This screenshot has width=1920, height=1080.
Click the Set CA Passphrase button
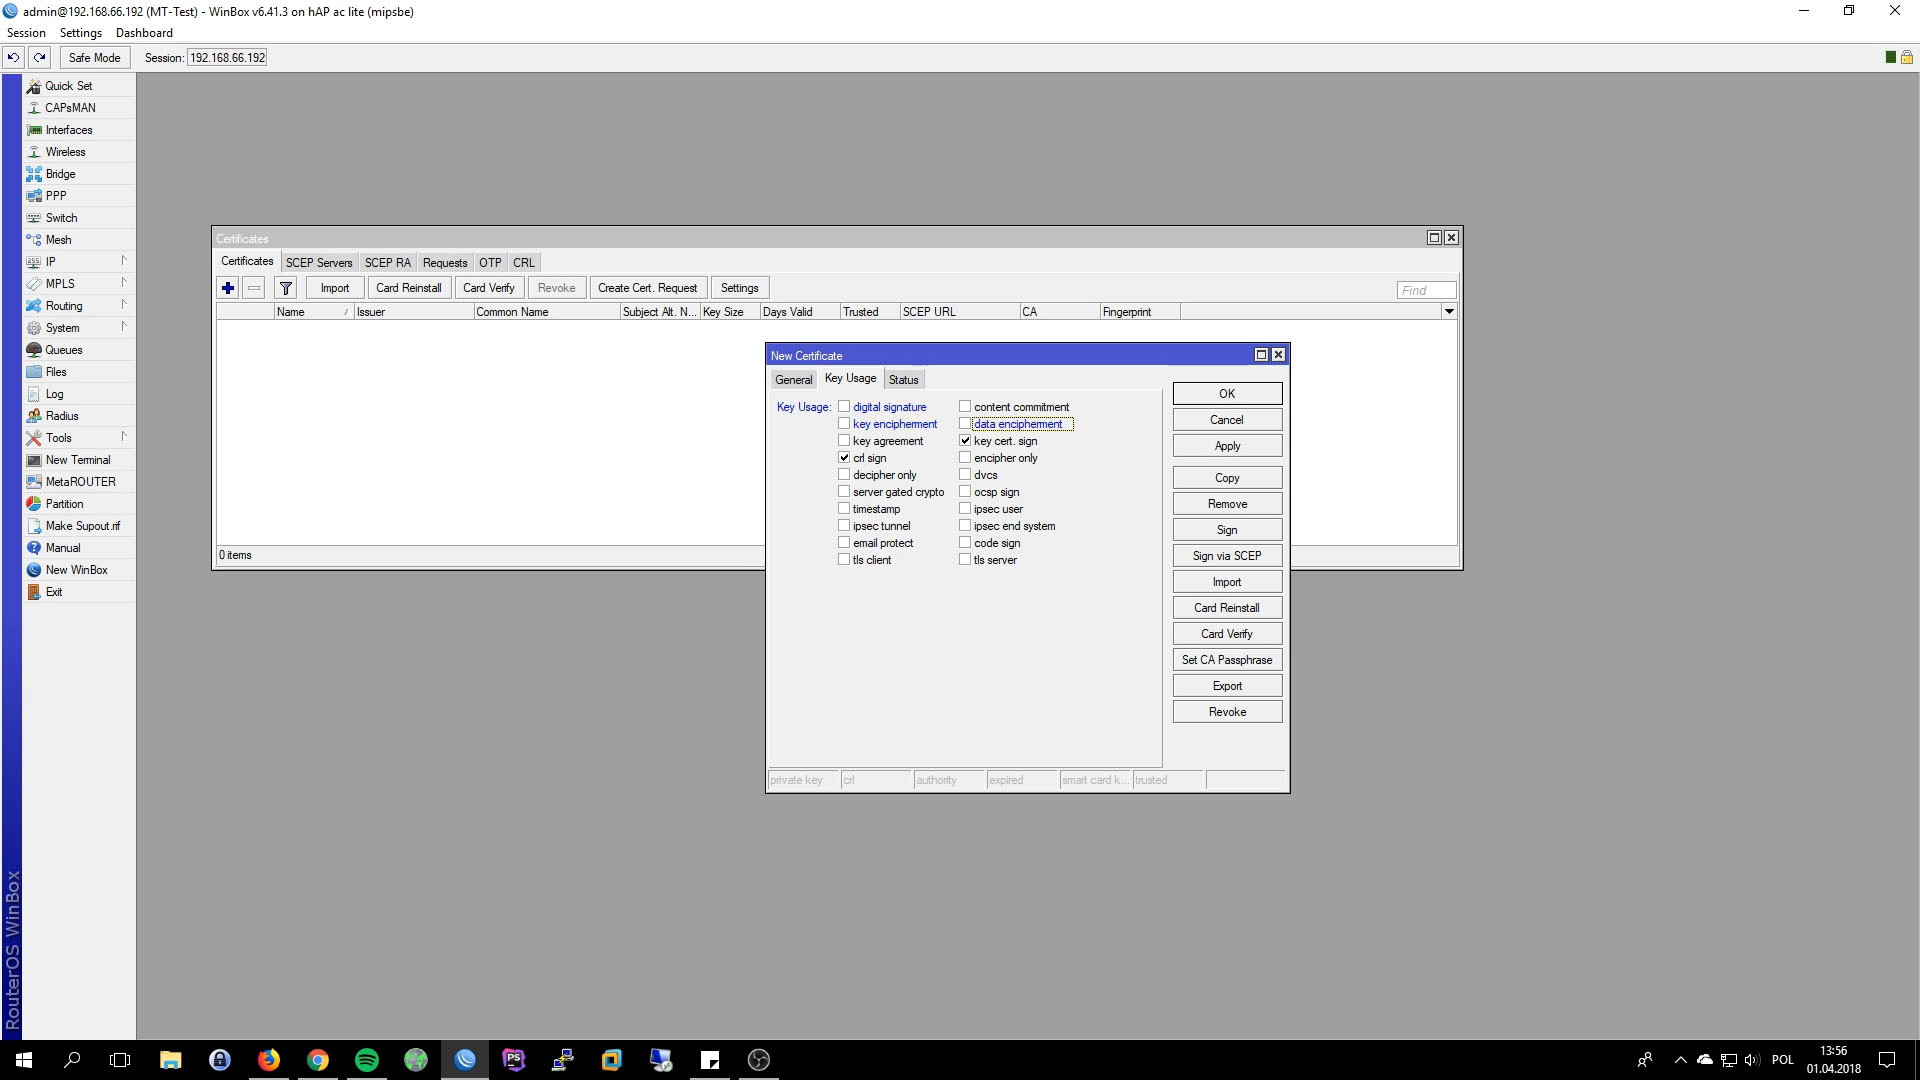(x=1226, y=659)
